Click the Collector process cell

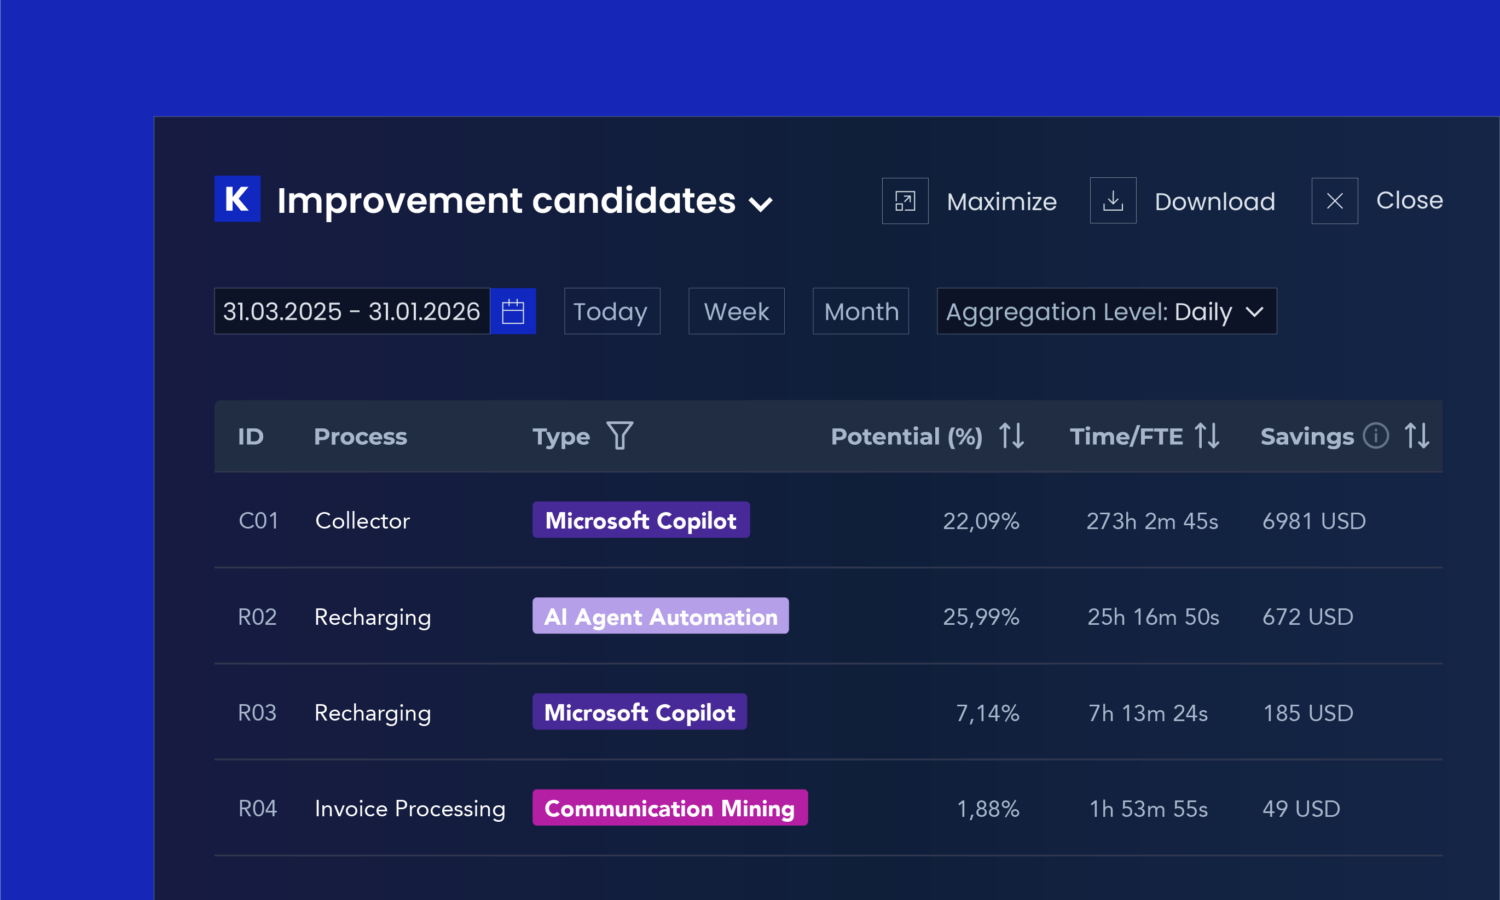(x=363, y=521)
